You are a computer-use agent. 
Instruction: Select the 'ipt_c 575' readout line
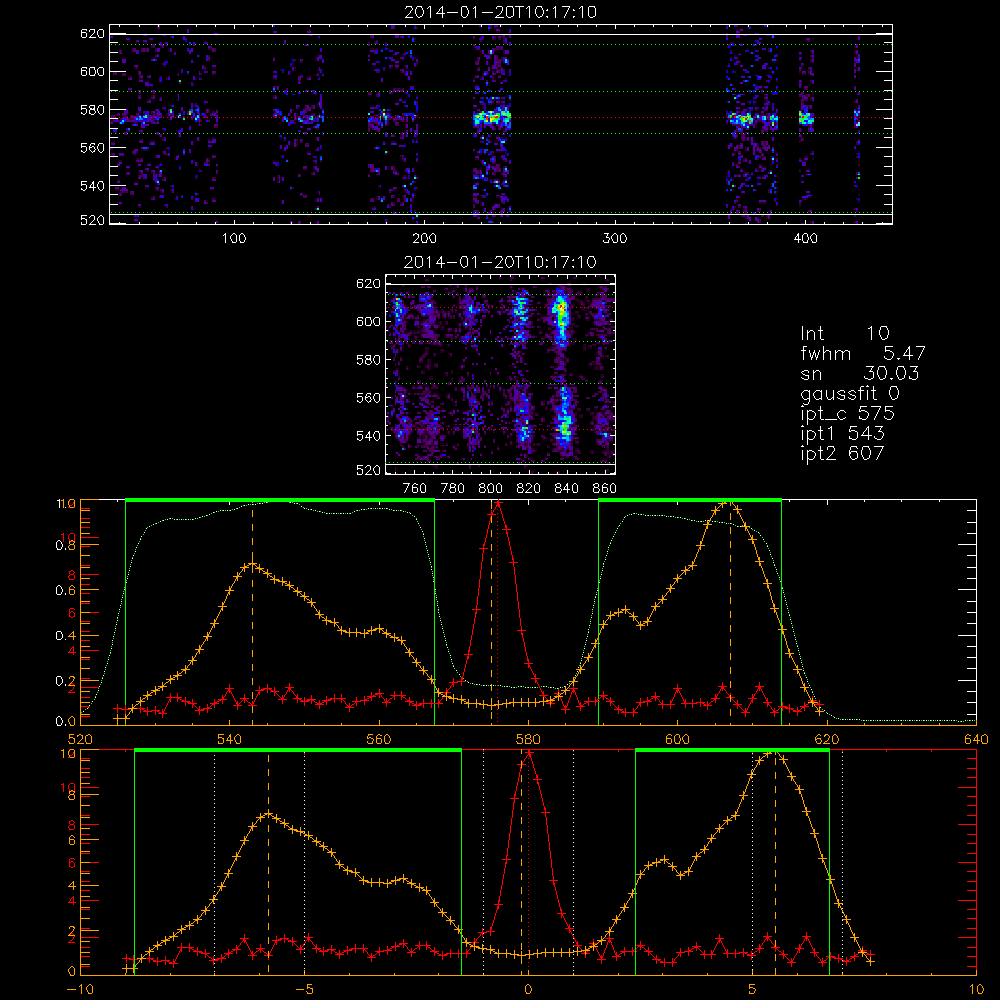click(848, 414)
